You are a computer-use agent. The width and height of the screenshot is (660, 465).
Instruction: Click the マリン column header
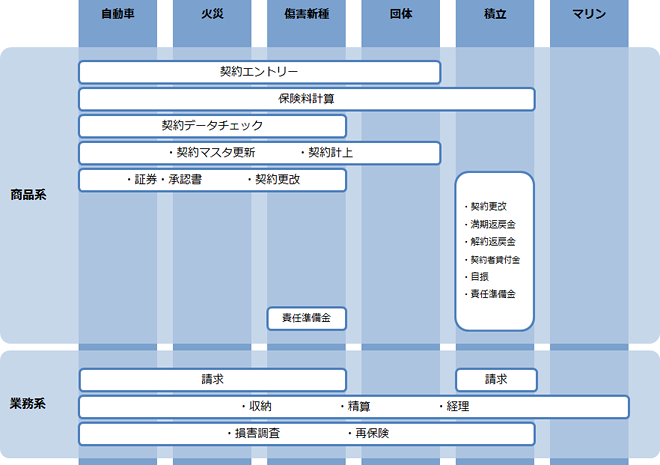coord(589,14)
